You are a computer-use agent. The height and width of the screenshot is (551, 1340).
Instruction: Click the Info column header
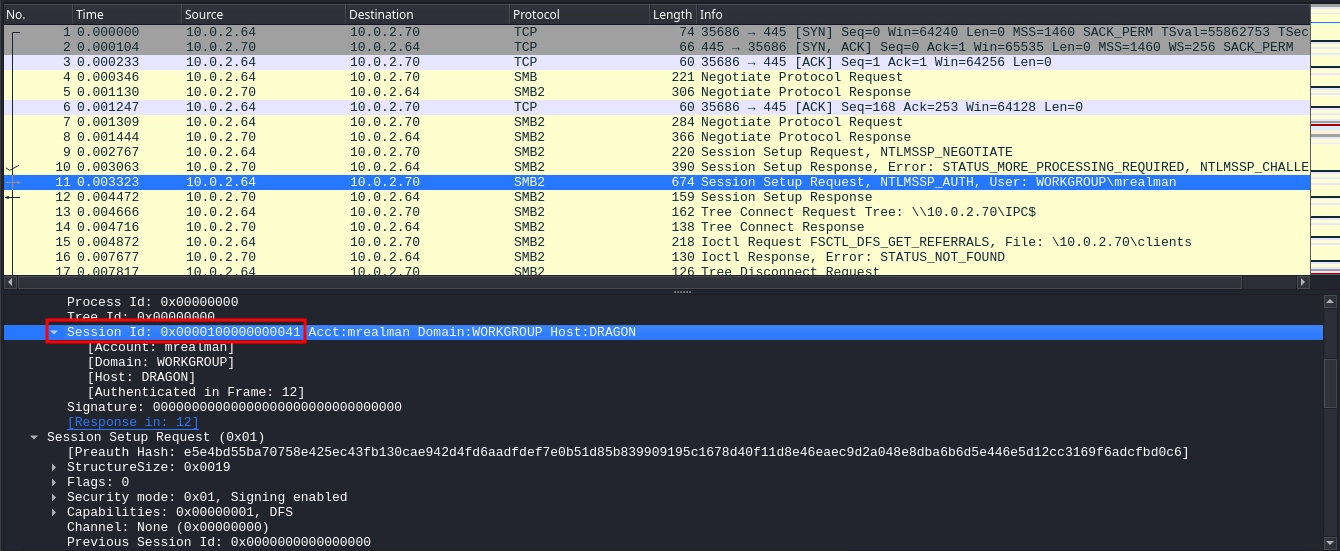coord(1000,15)
